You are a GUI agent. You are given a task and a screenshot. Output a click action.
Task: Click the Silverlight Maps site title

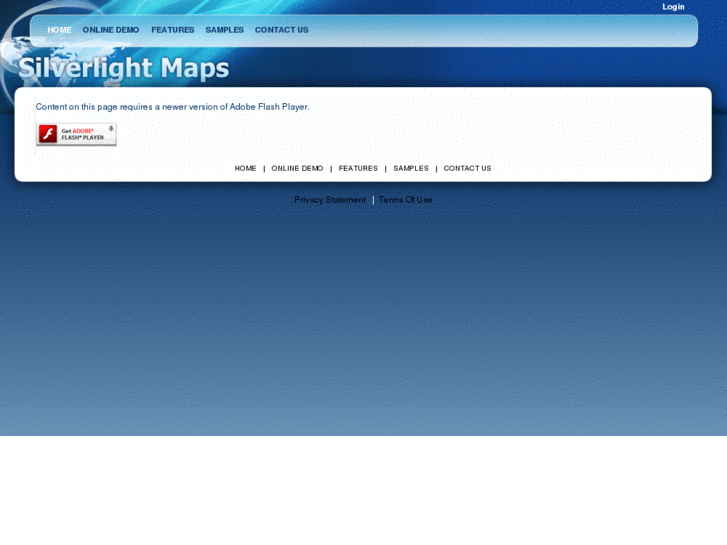[x=124, y=68]
